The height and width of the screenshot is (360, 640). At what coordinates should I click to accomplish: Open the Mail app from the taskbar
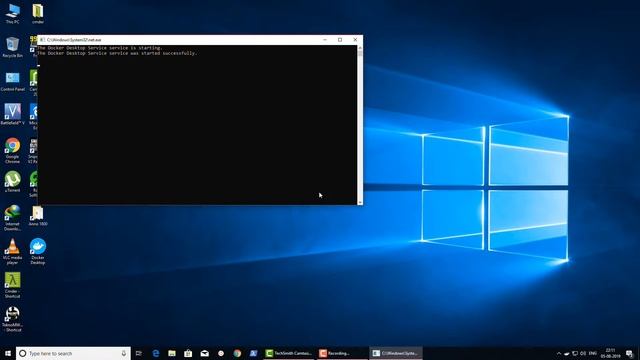tap(204, 353)
